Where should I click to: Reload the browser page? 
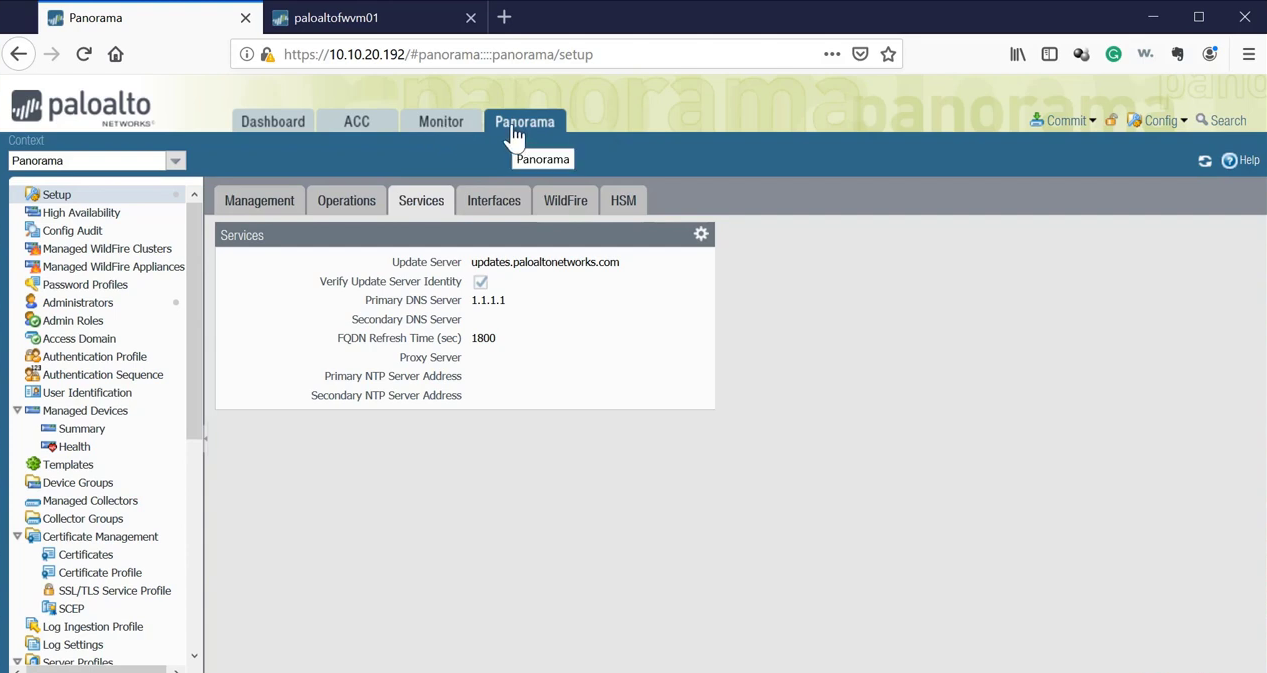(x=84, y=54)
